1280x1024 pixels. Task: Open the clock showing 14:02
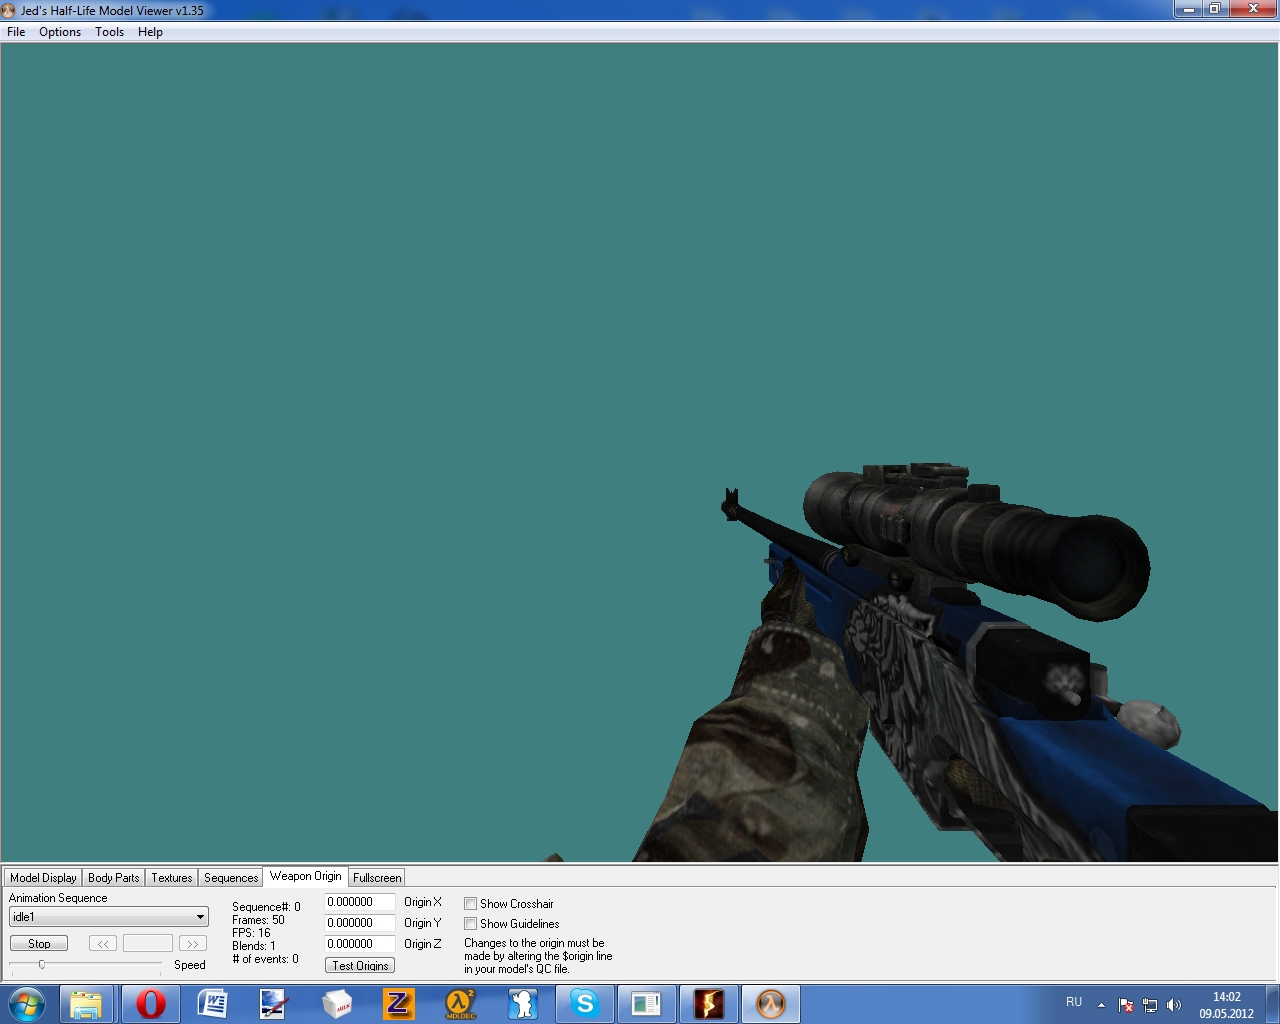pyautogui.click(x=1226, y=1005)
